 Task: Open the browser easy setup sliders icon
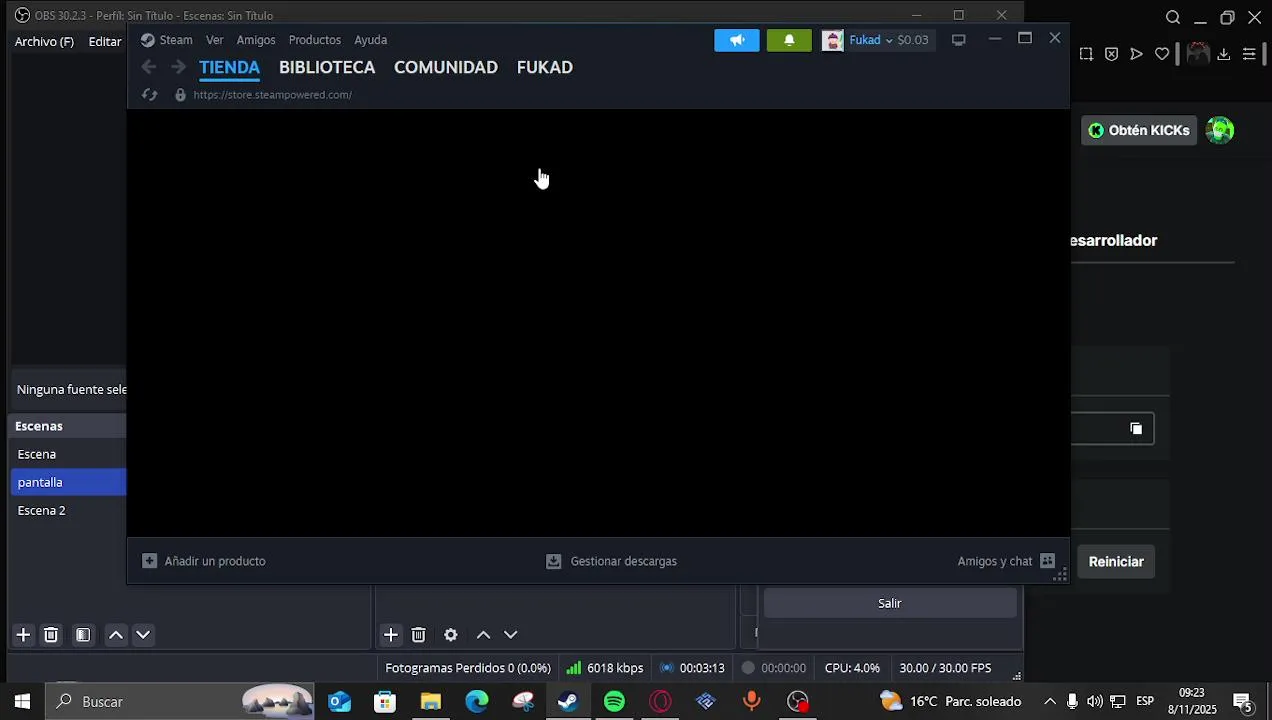point(1249,54)
